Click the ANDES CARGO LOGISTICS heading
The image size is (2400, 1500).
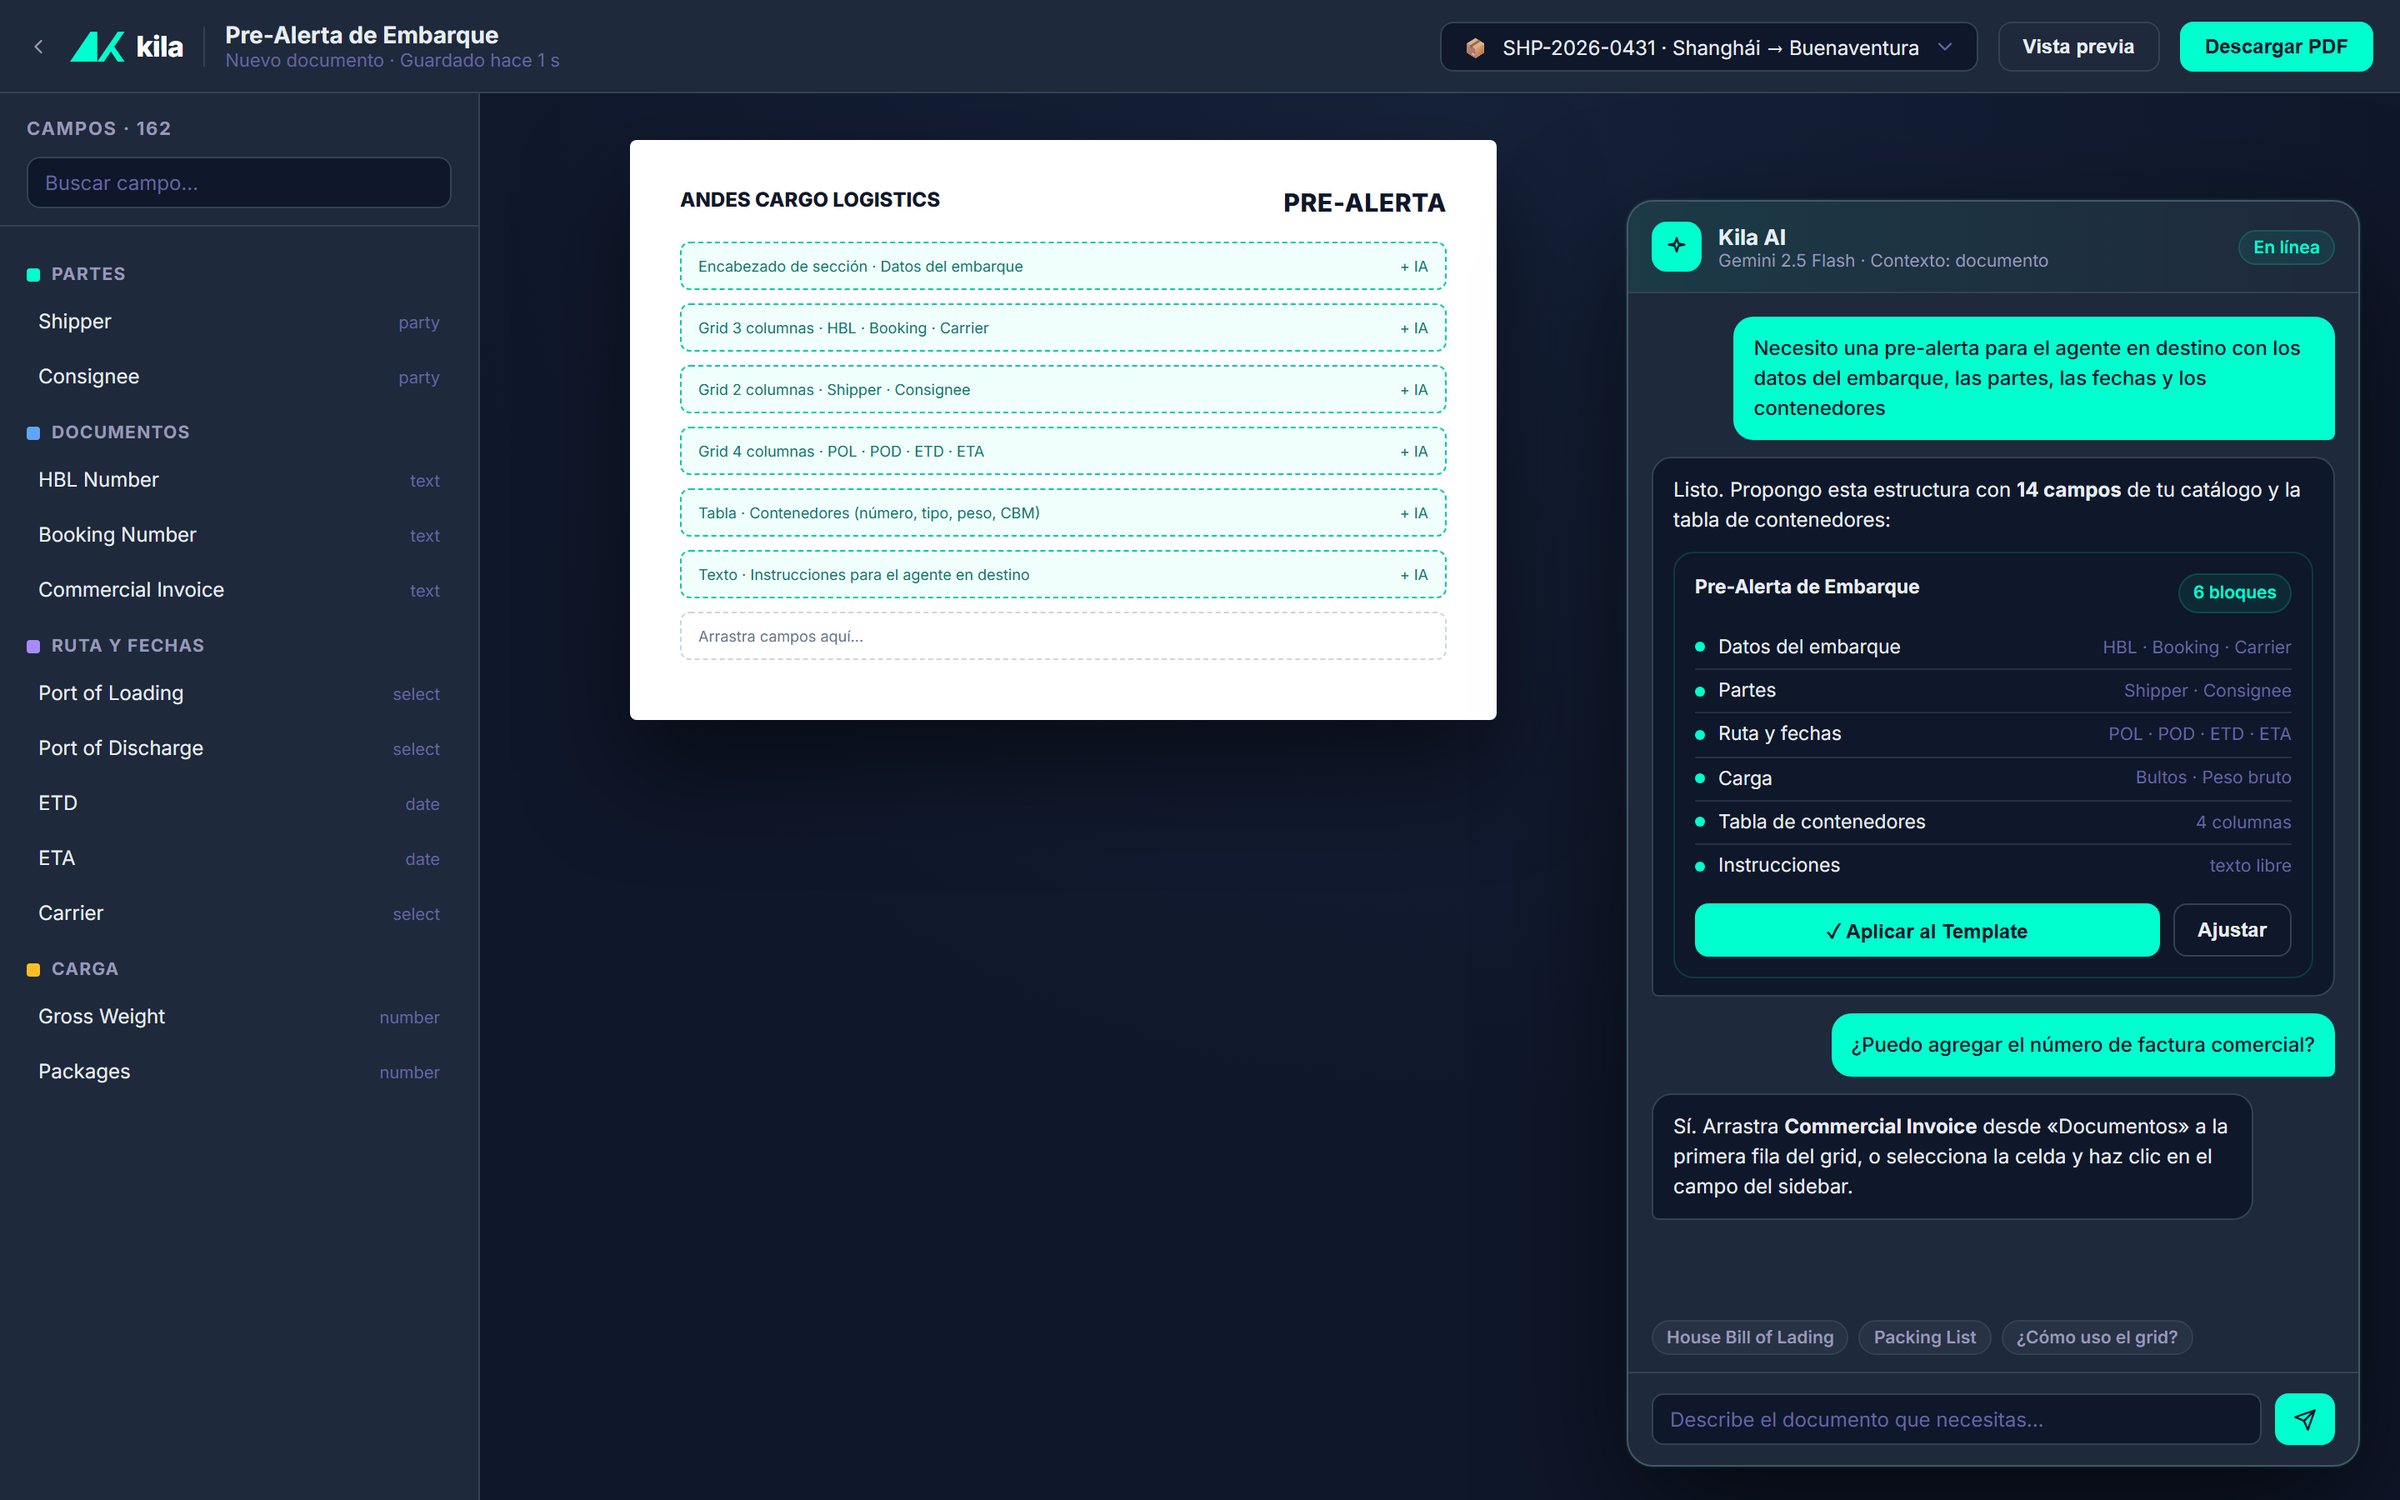[810, 200]
